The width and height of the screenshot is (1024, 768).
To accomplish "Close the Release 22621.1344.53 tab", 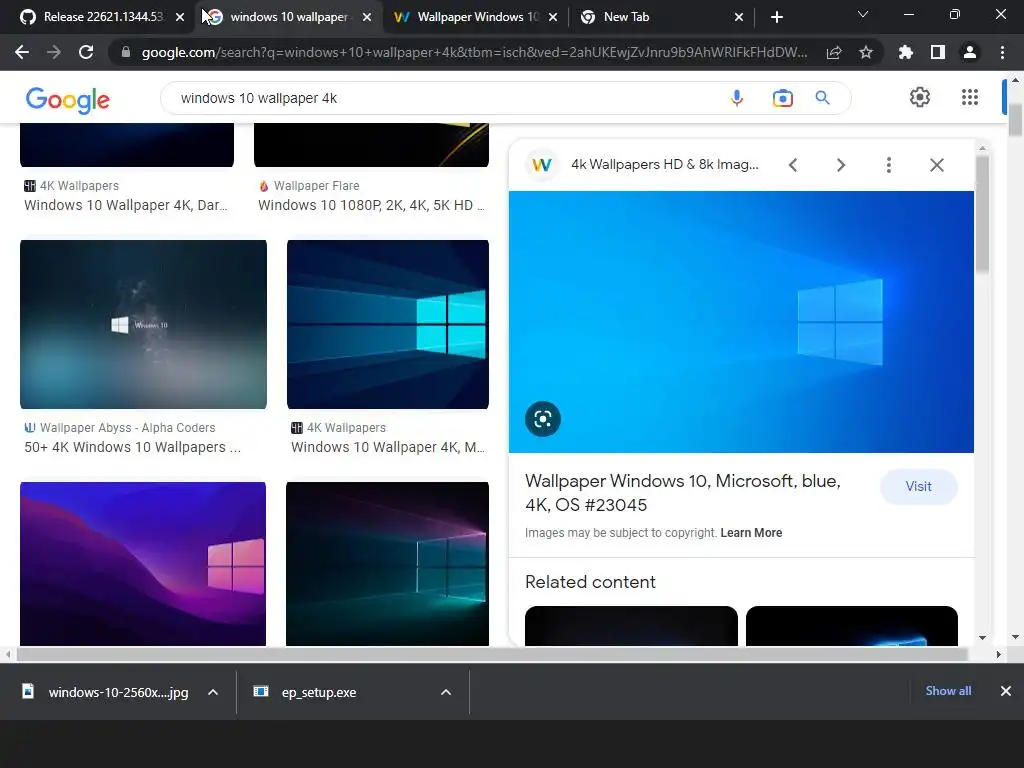I will click(180, 17).
